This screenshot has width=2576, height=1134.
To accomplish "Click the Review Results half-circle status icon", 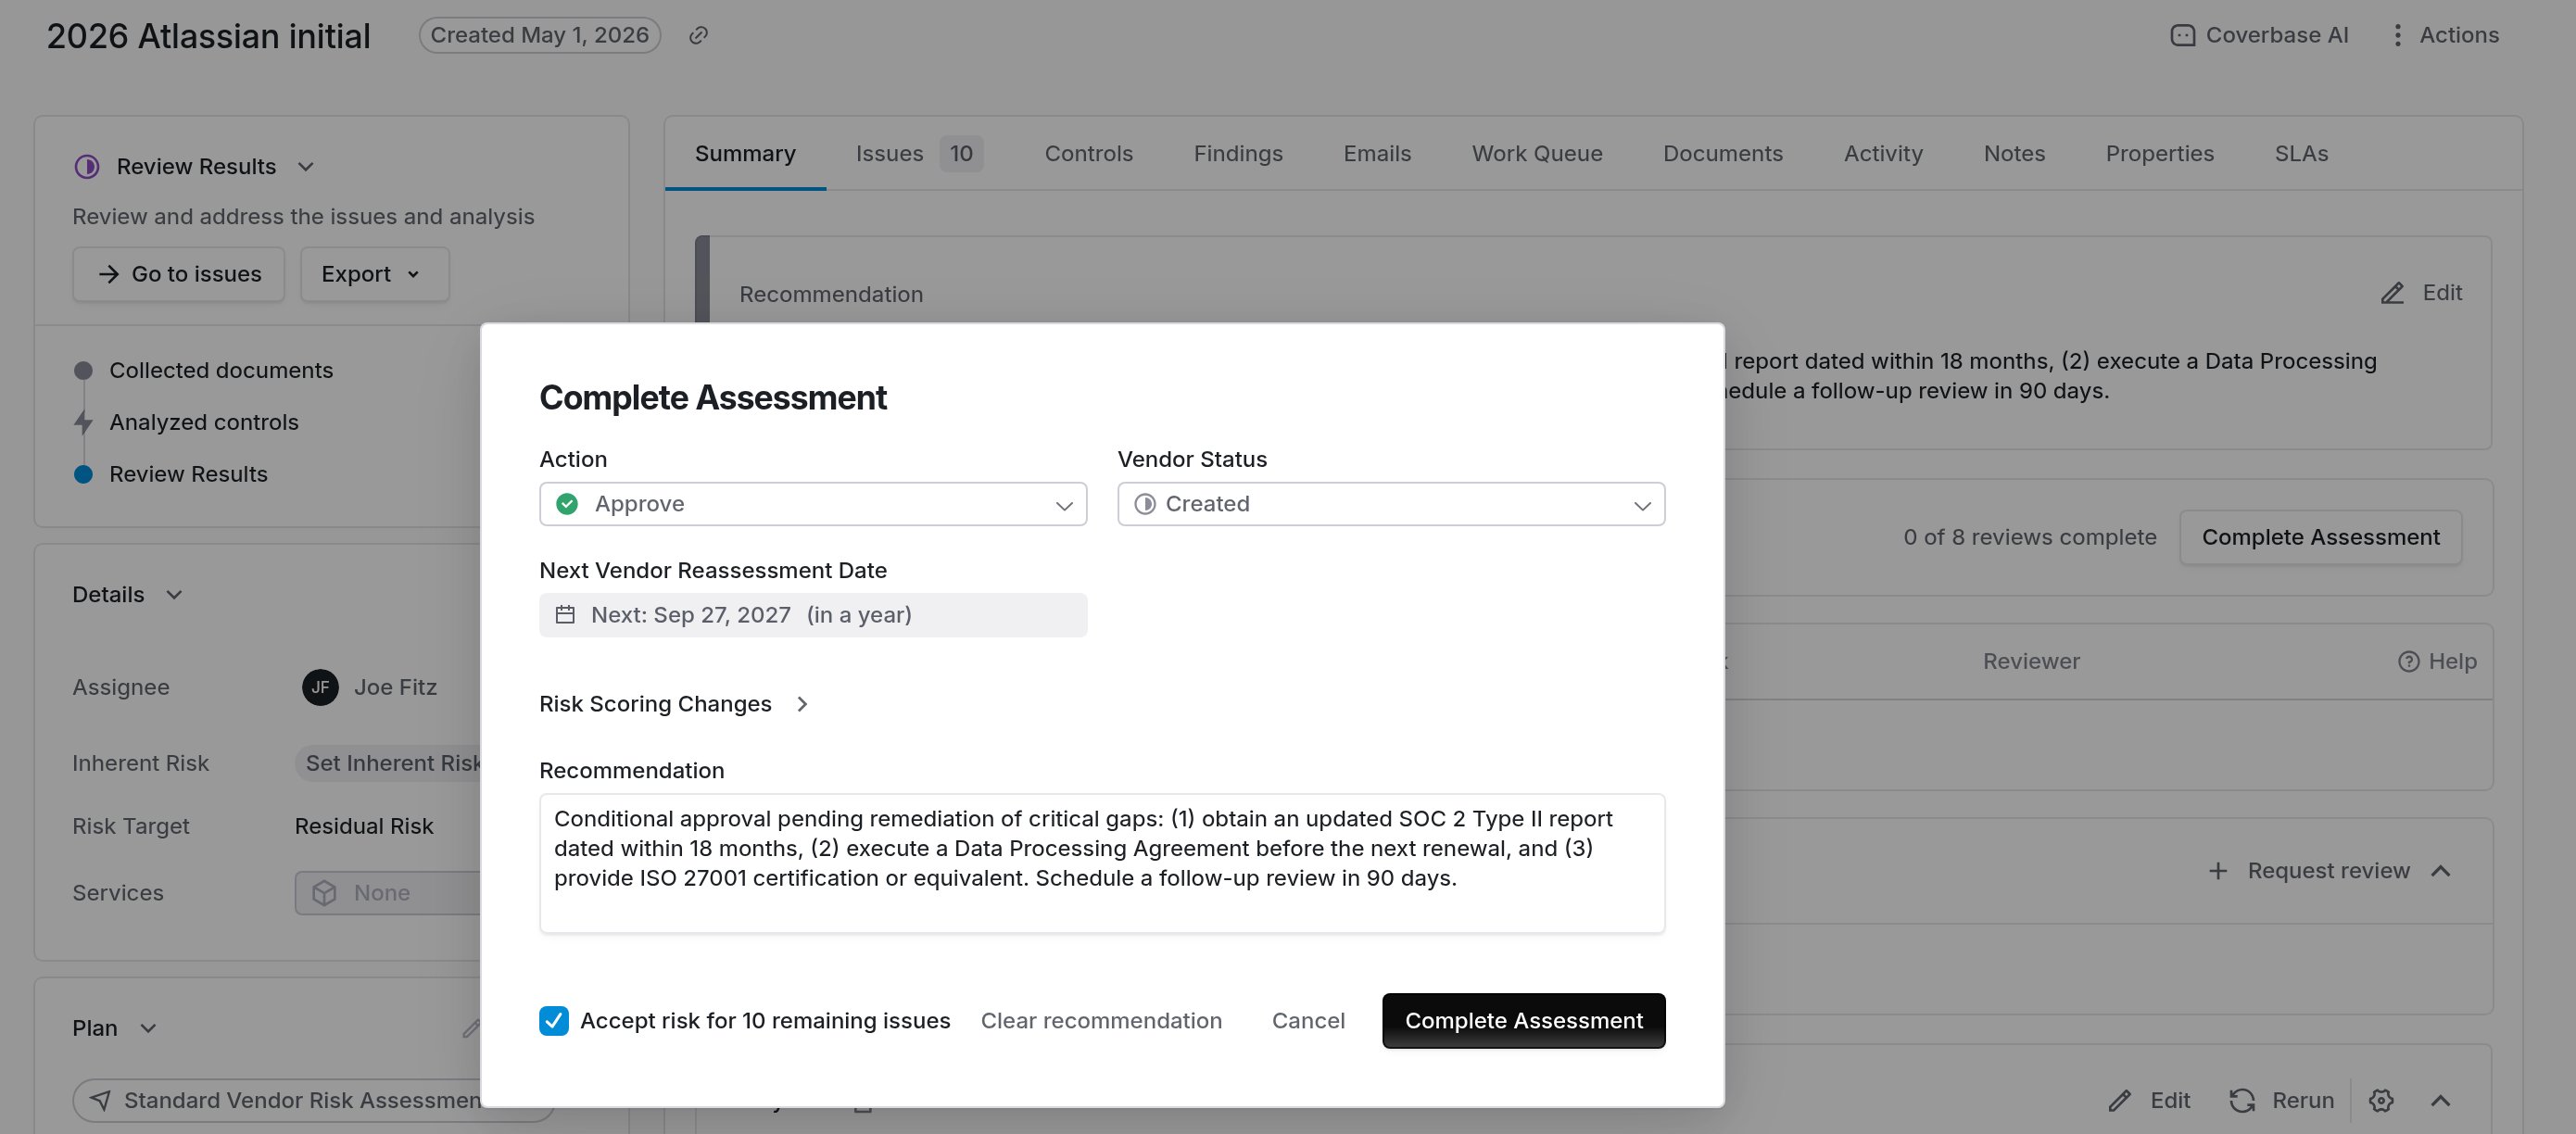I will click(87, 166).
